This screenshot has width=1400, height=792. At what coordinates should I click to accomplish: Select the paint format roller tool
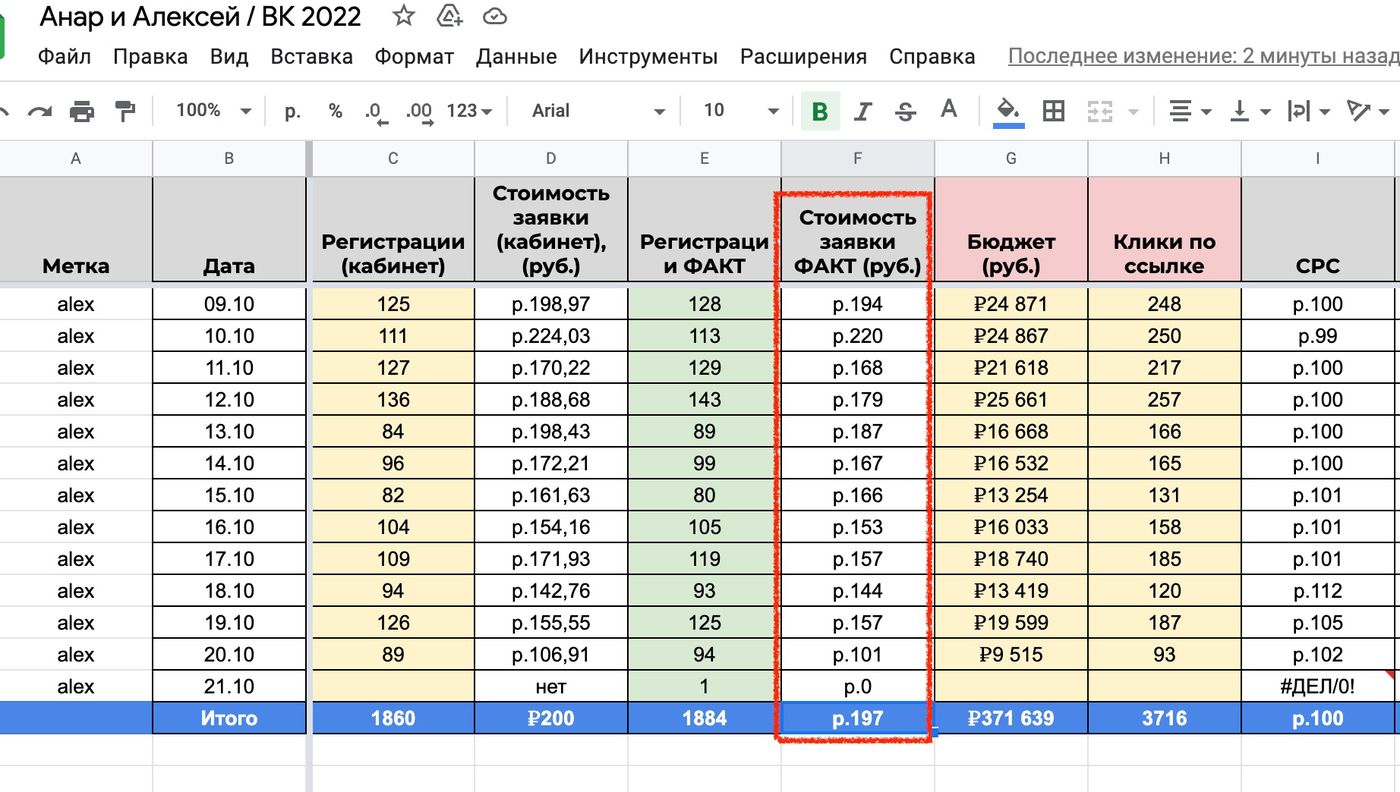point(125,111)
